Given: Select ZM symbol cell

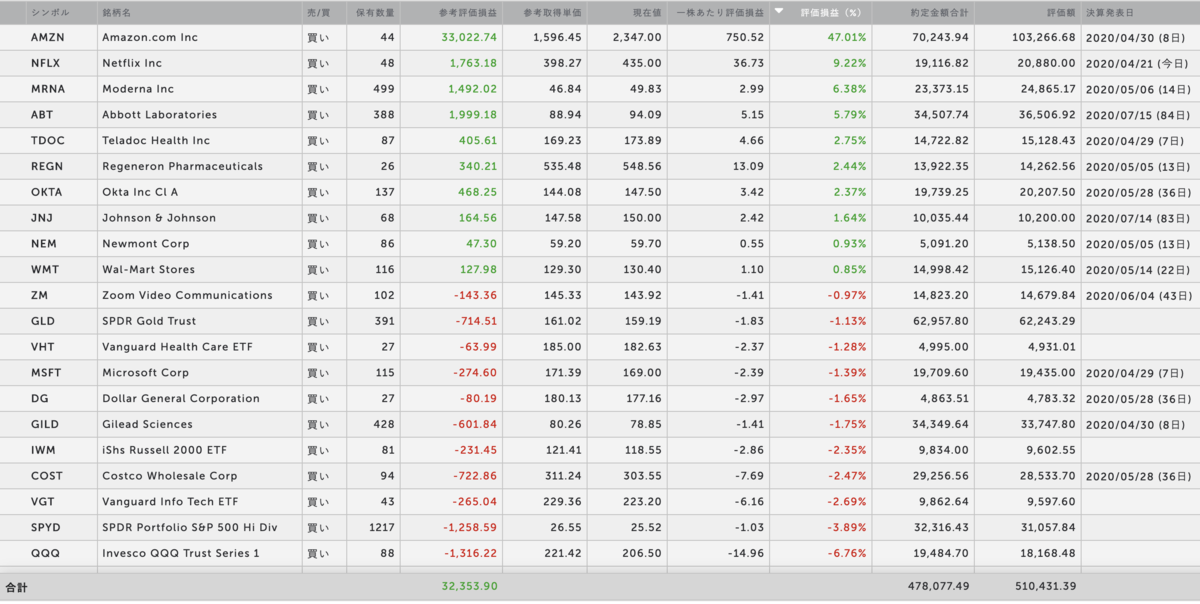Looking at the screenshot, I should click(x=39, y=296).
